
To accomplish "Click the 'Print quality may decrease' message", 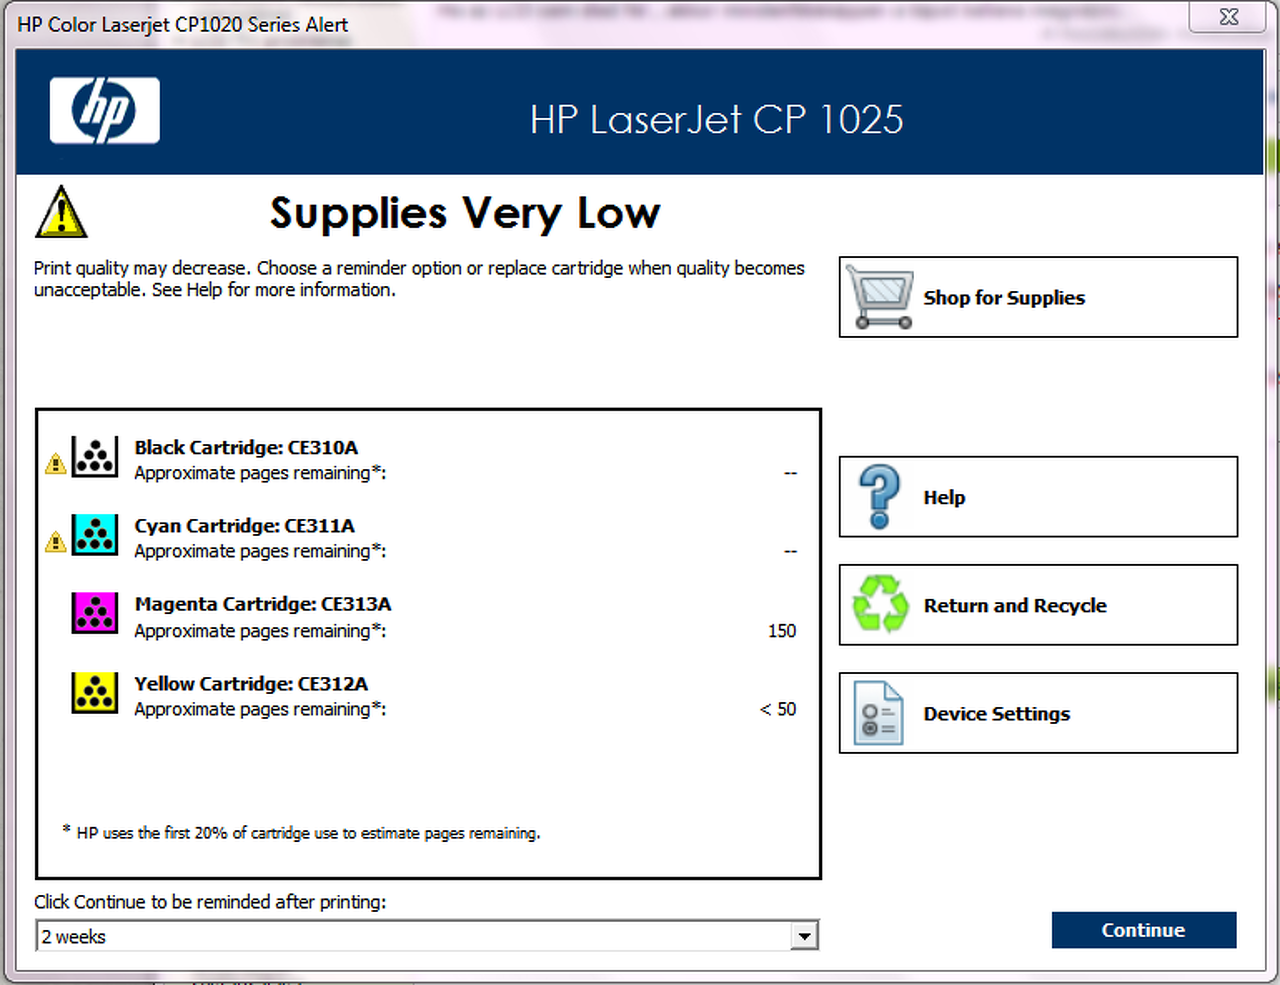I will [419, 279].
